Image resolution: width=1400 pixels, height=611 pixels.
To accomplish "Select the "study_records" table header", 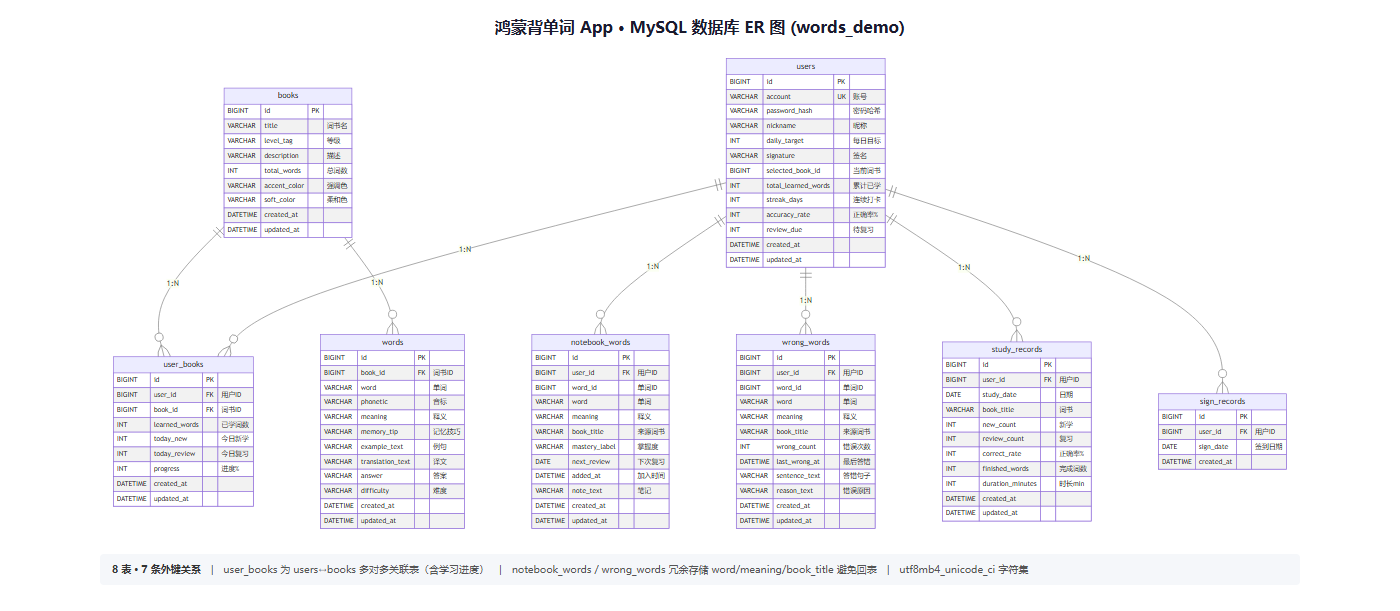I will (1017, 349).
